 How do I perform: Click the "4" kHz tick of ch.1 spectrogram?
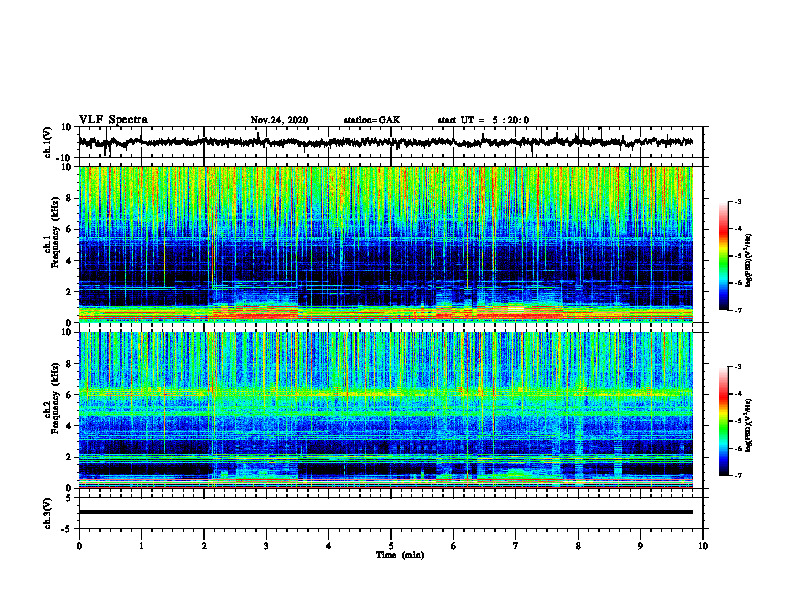(x=70, y=261)
